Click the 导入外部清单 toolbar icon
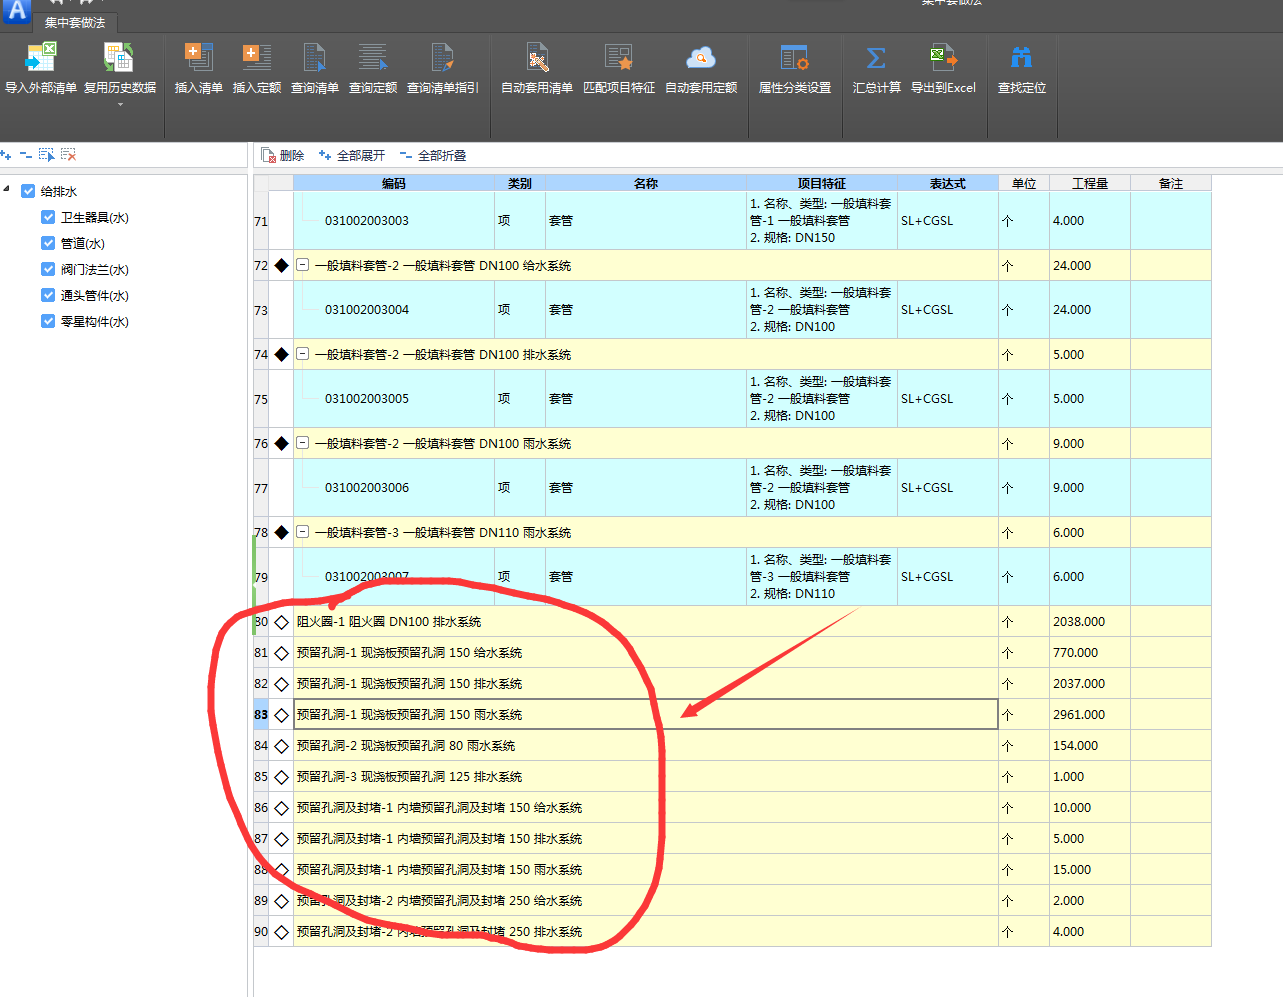The image size is (1283, 997). [41, 57]
